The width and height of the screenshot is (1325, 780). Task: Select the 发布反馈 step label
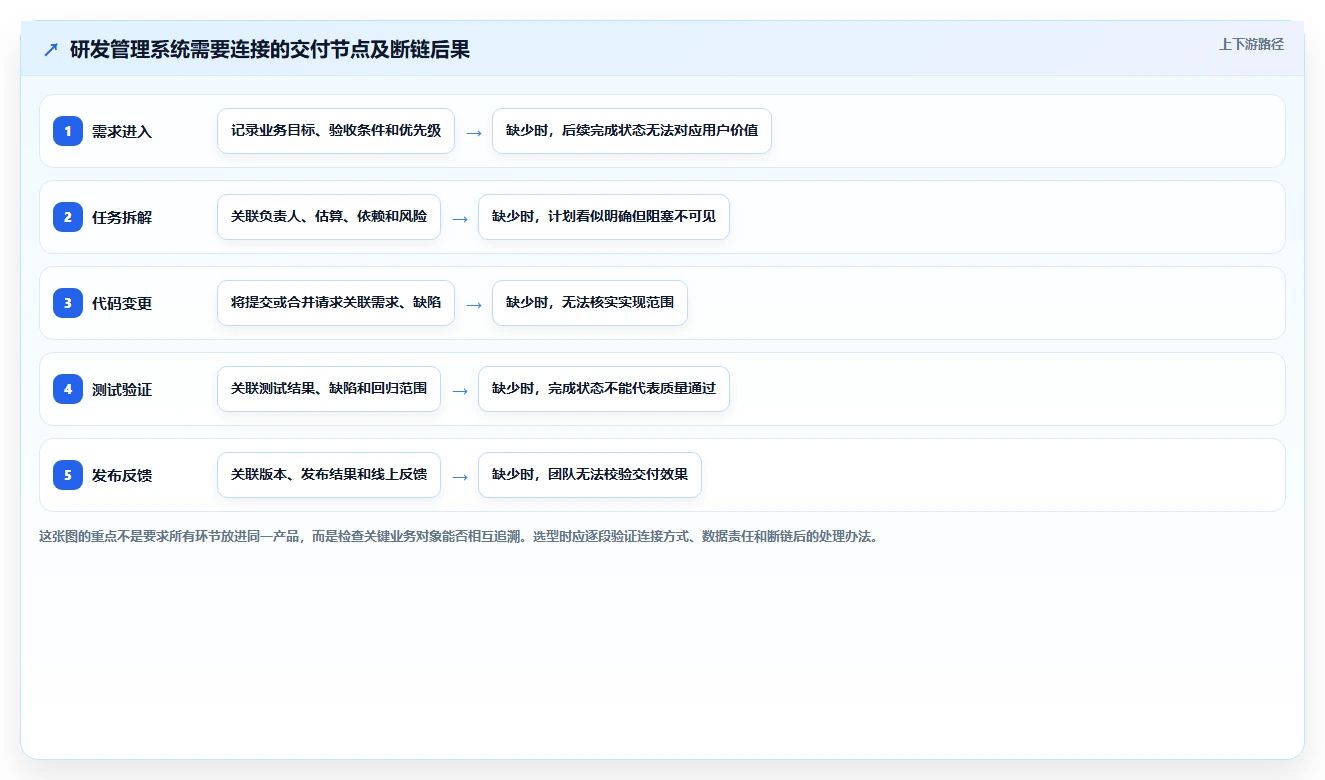[122, 476]
